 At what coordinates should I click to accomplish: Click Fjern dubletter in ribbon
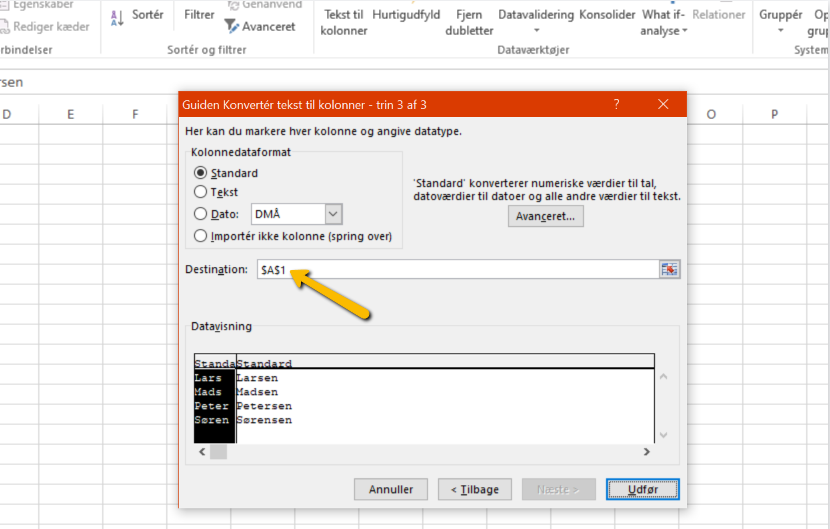coord(468,22)
